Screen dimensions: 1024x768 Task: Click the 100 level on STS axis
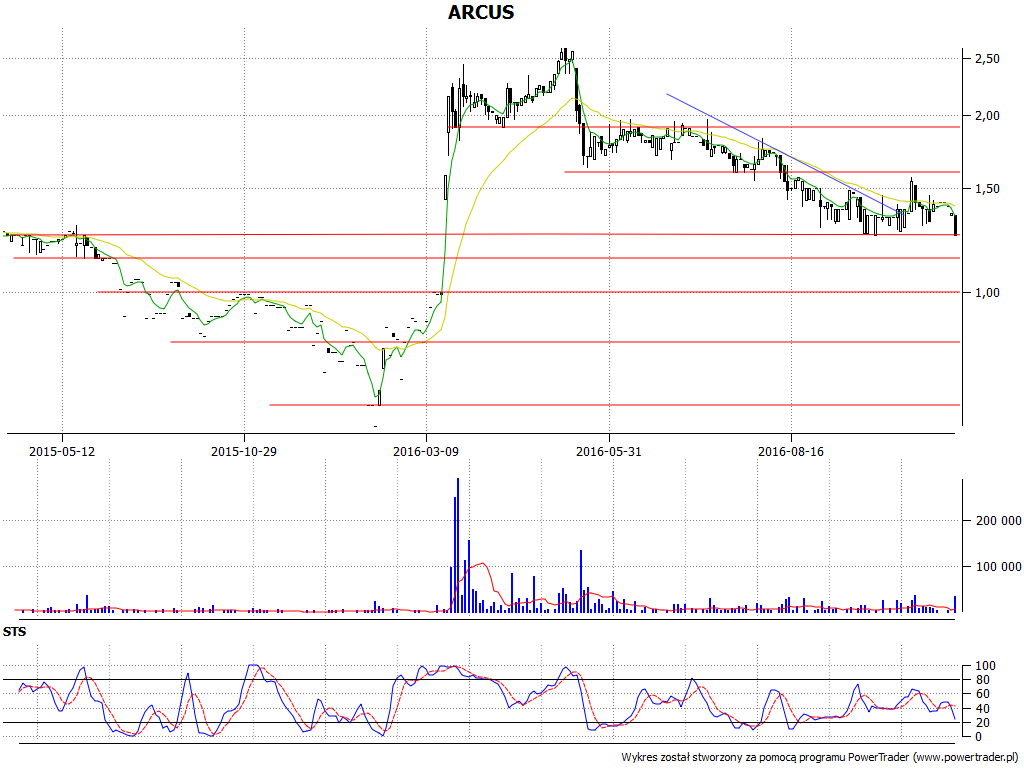click(x=985, y=666)
